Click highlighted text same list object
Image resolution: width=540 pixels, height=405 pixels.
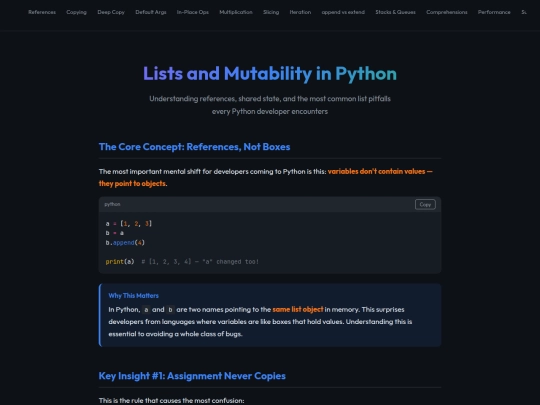point(298,309)
